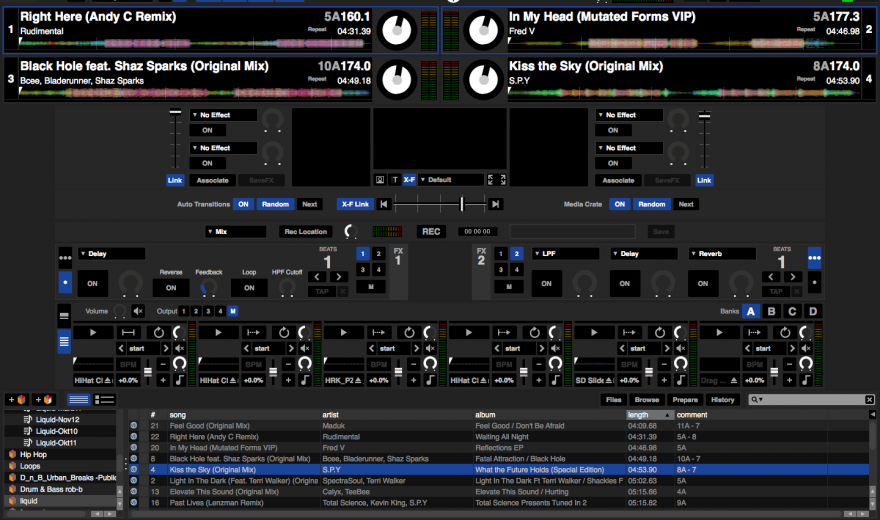Open the LPF effect dropdown in FX 2
The width and height of the screenshot is (880, 520).
click(x=566, y=254)
